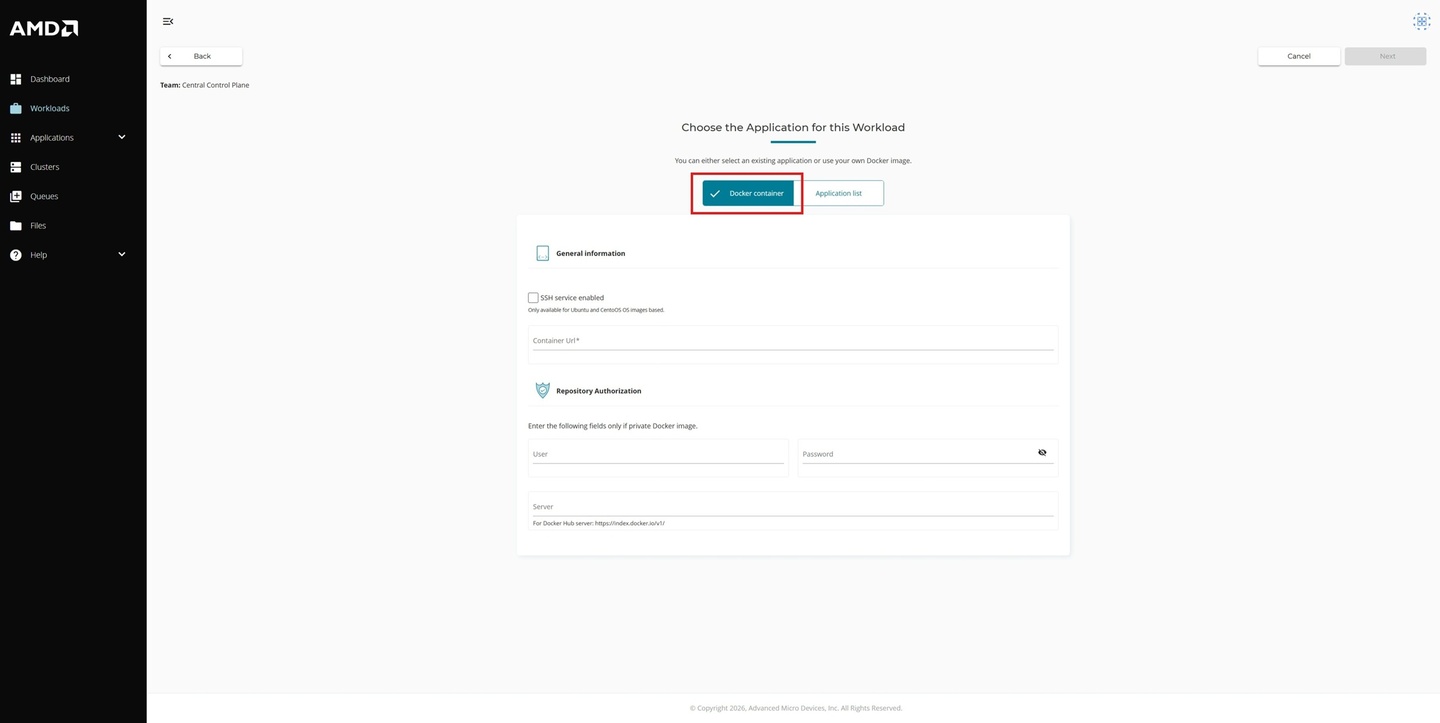The image size is (1440, 723).
Task: Toggle password visibility eye icon
Action: (1042, 453)
